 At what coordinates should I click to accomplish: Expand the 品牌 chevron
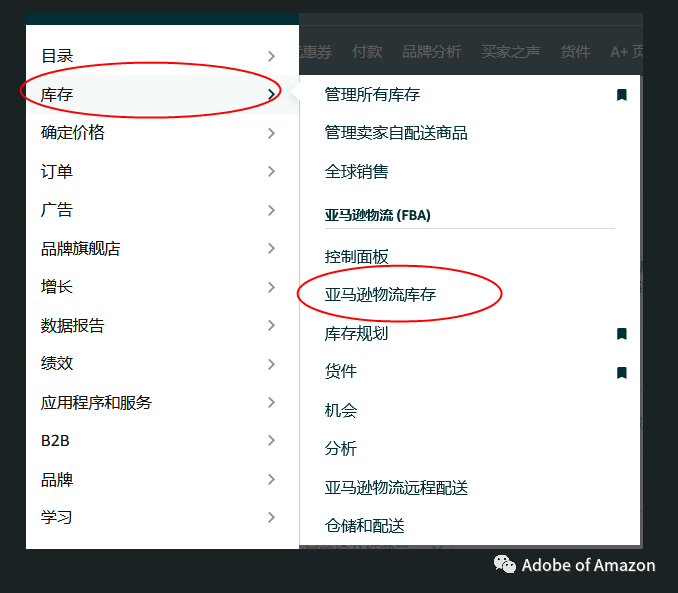(271, 479)
